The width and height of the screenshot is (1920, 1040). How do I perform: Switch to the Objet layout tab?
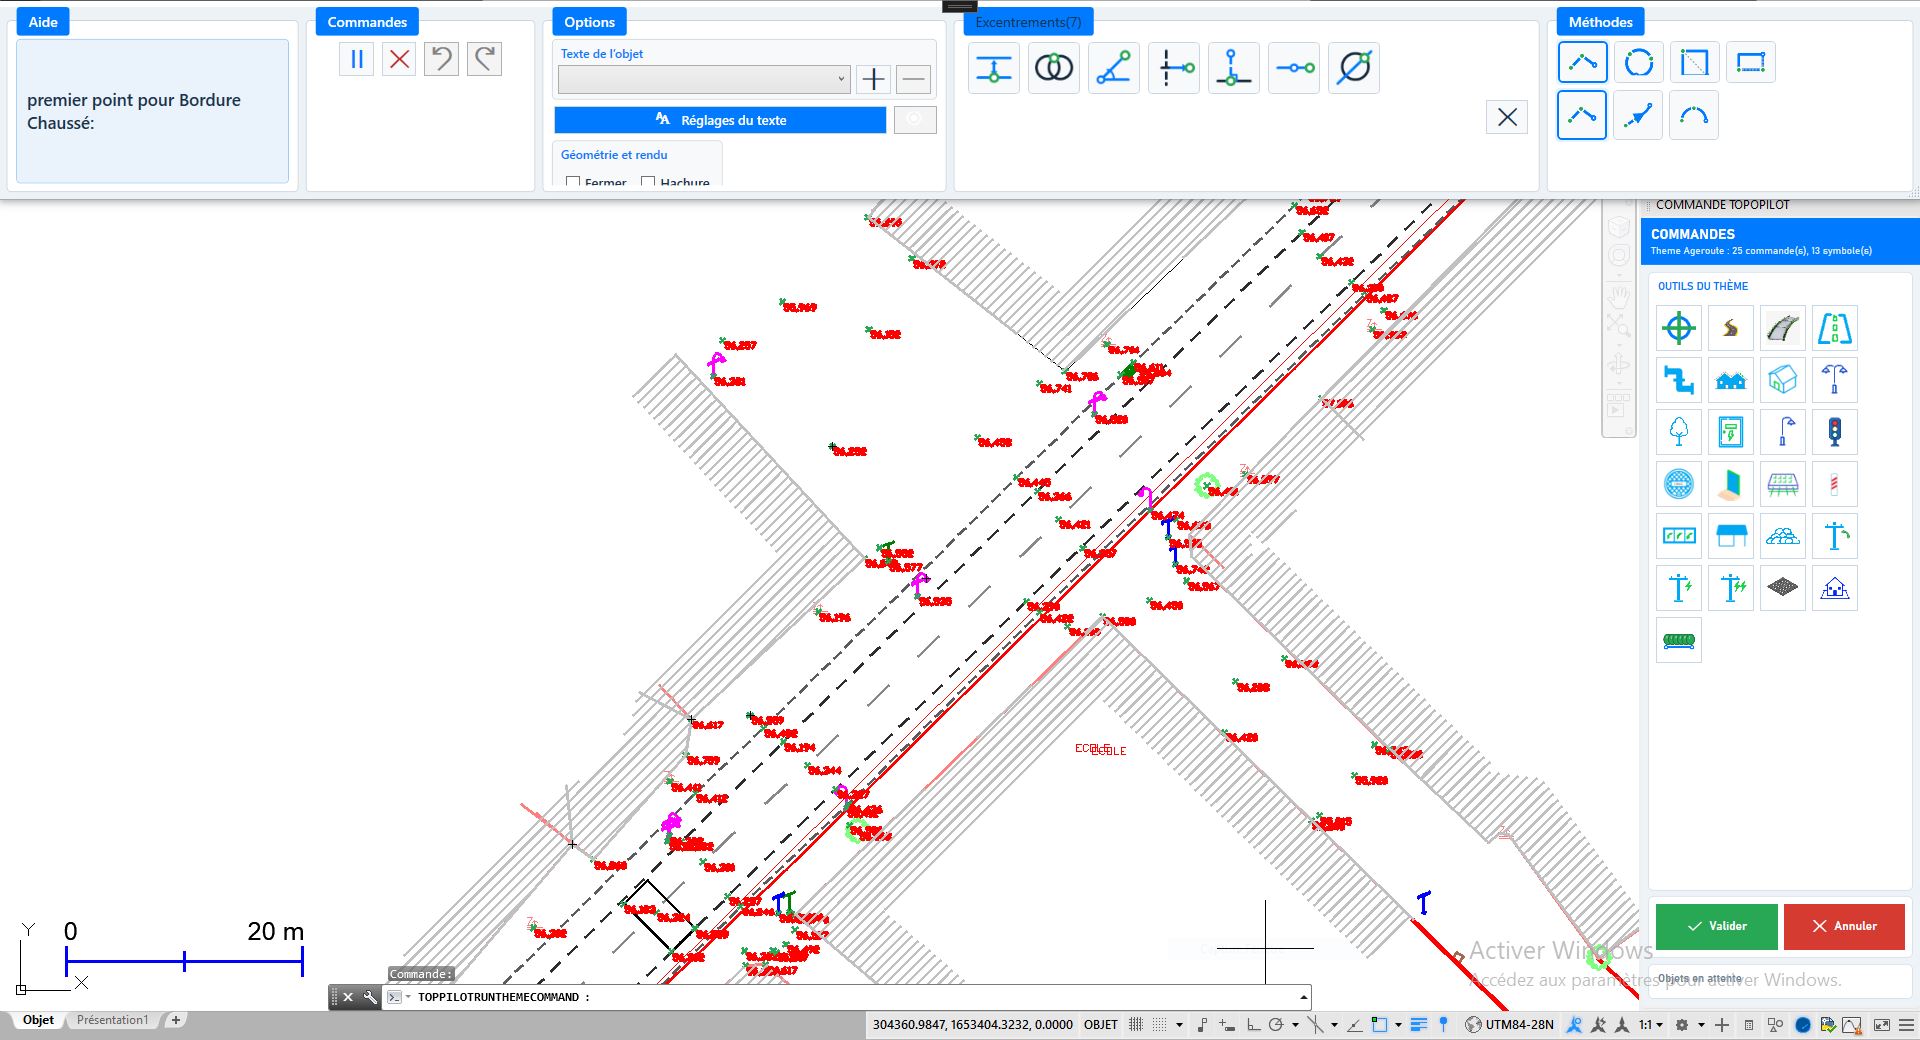click(38, 1020)
